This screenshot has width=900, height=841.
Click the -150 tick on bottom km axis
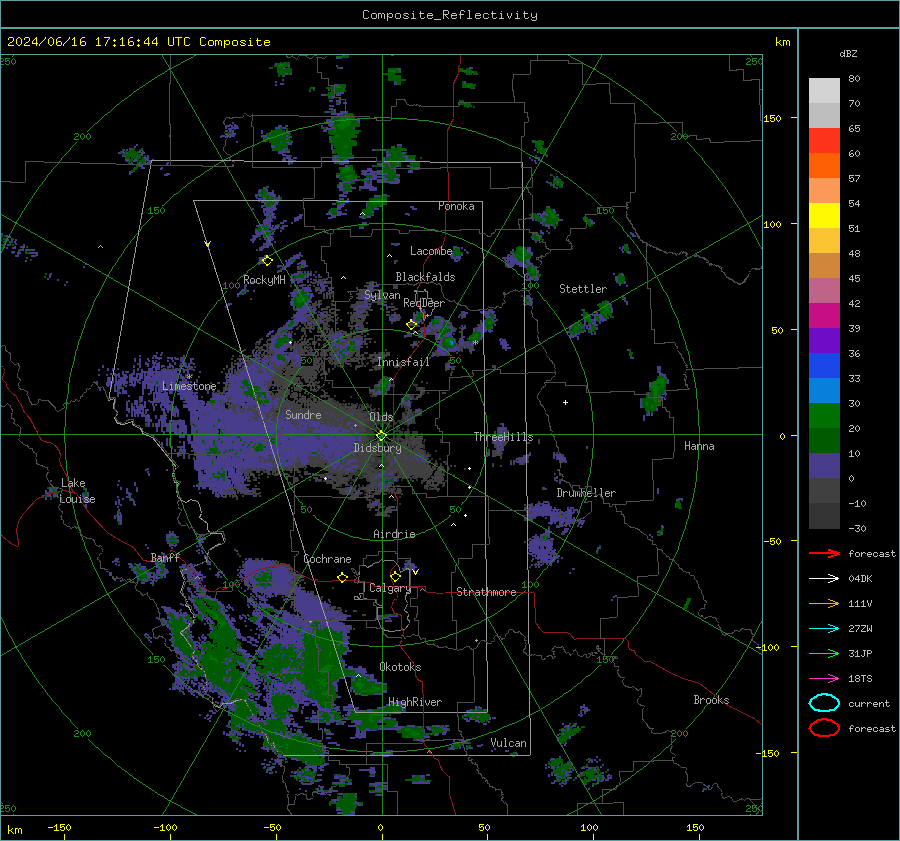pyautogui.click(x=59, y=828)
